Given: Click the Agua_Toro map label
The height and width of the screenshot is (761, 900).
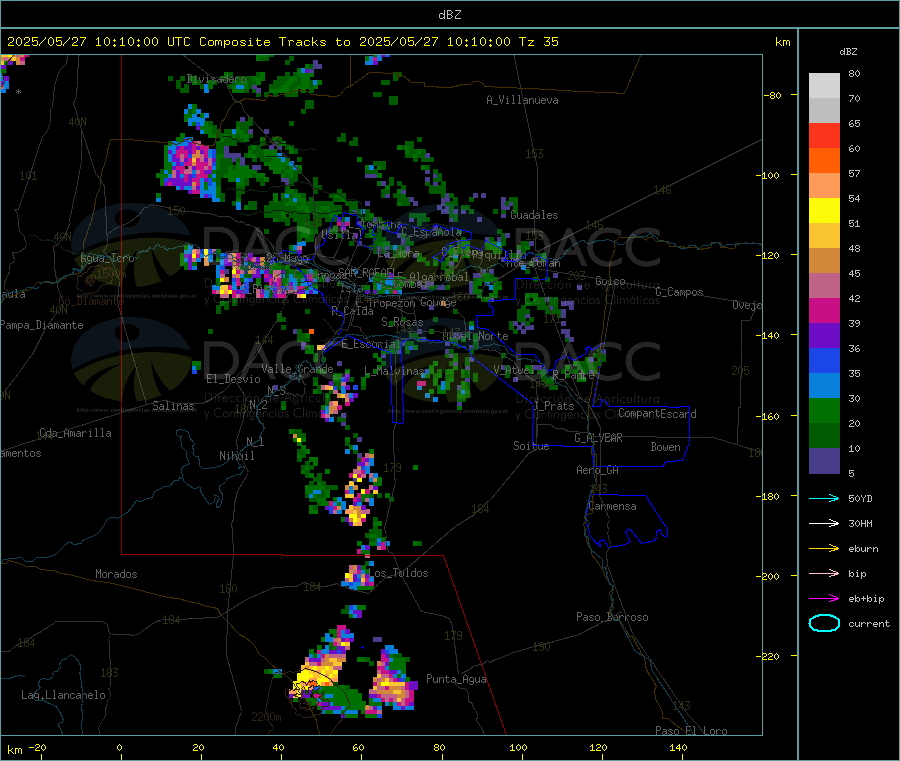Looking at the screenshot, I should click(107, 258).
